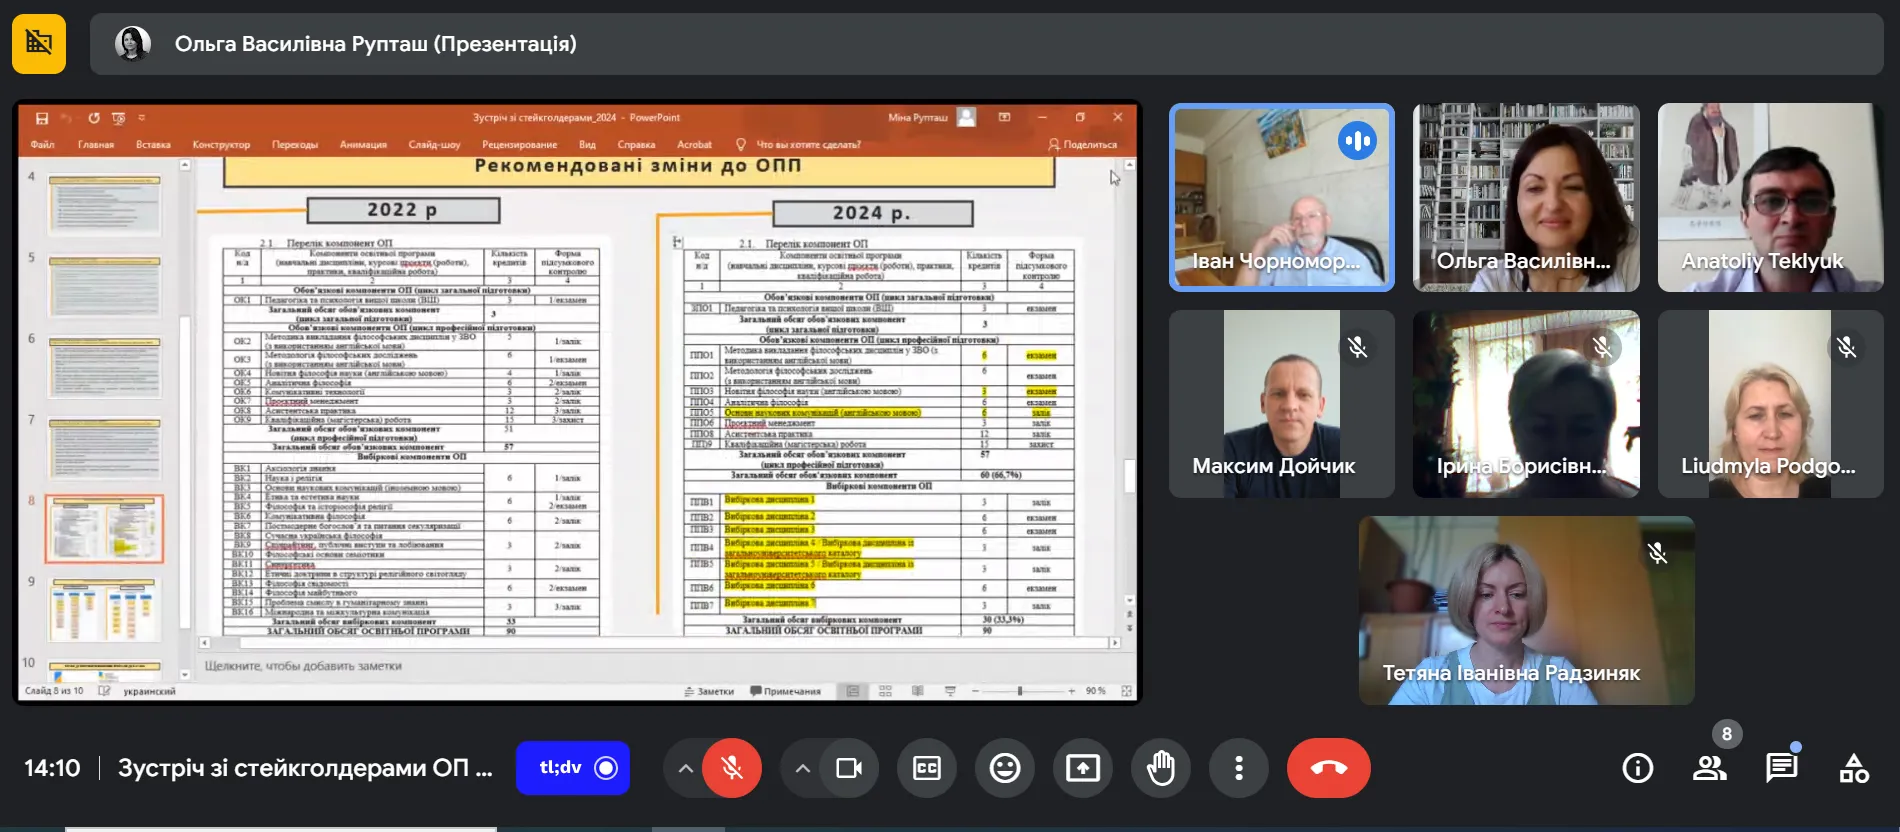Screen dimensions: 1900x832
Task: Expand audio settings arrow beside microphone
Action: click(x=685, y=768)
